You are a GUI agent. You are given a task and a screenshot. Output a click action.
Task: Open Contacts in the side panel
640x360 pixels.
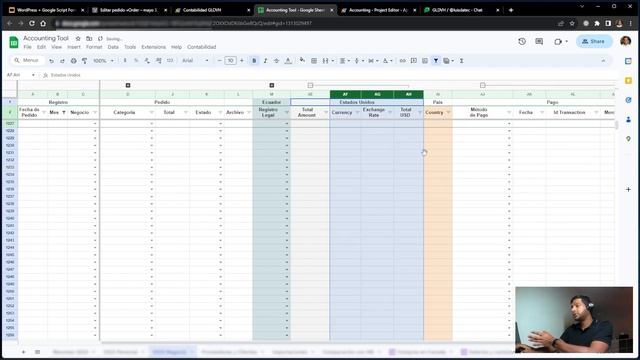tap(628, 120)
